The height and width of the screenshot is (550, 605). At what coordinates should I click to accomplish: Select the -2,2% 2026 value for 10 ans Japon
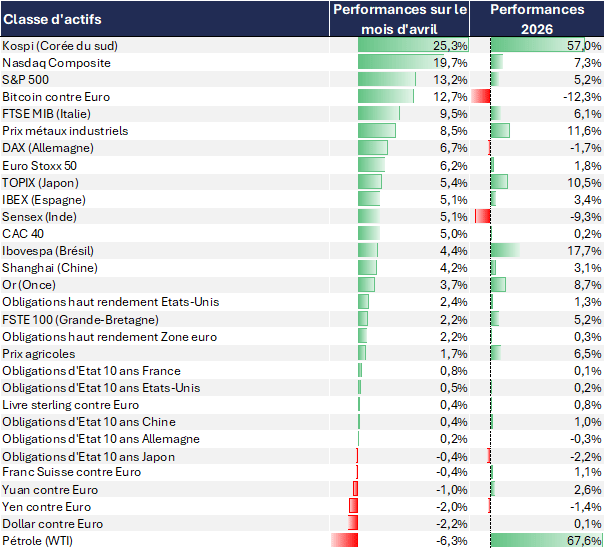586,457
